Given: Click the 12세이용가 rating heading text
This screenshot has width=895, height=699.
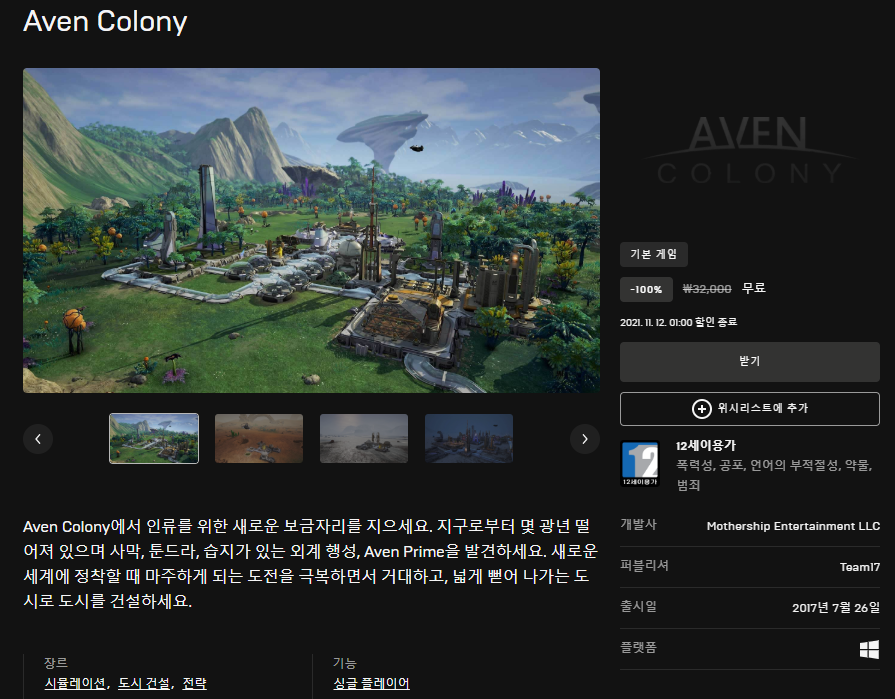Looking at the screenshot, I should (705, 446).
